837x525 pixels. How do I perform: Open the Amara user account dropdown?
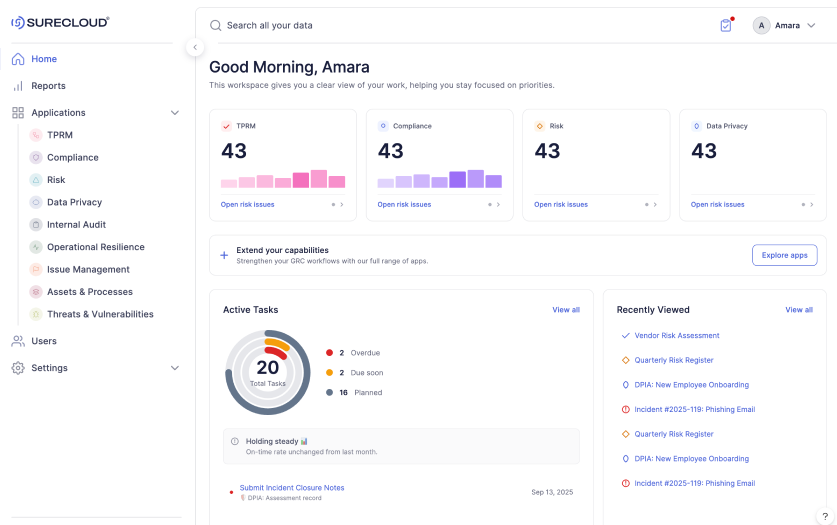pos(786,25)
